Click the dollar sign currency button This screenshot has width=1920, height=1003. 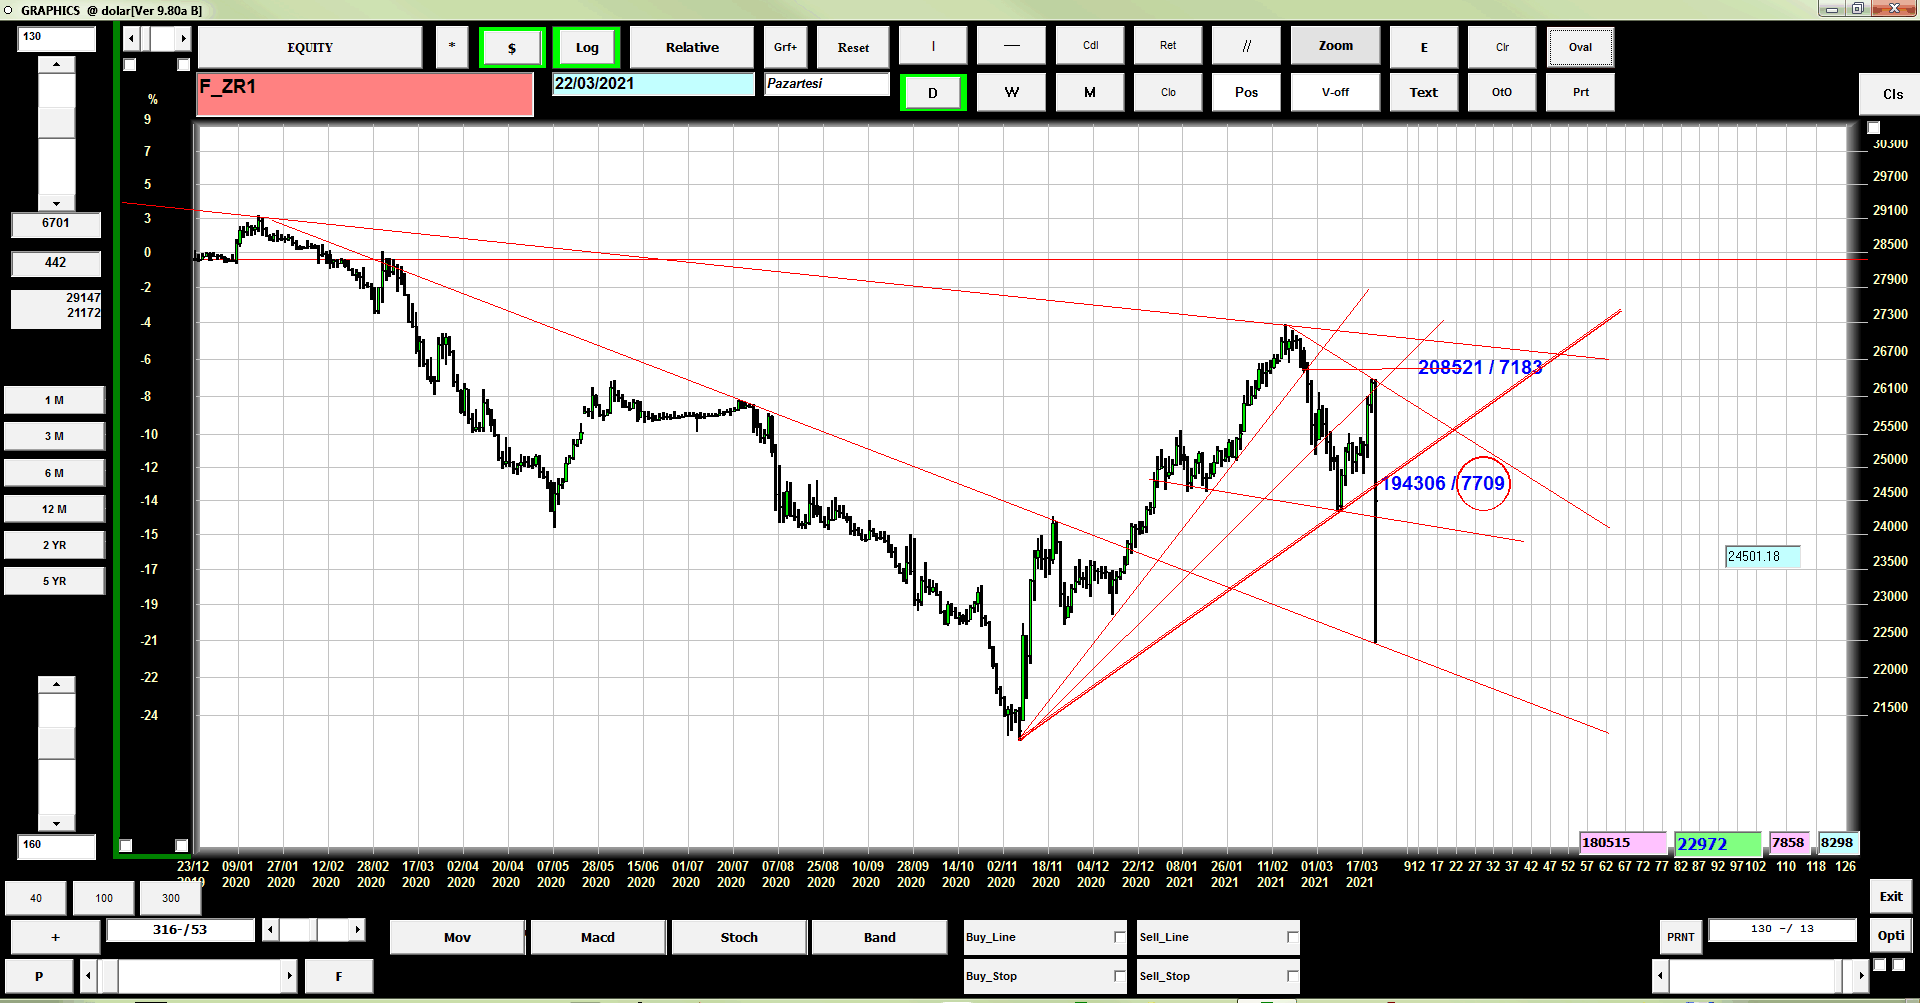tap(512, 48)
